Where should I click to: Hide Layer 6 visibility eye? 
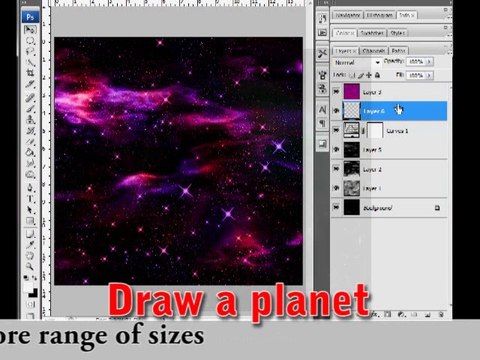pos(336,111)
